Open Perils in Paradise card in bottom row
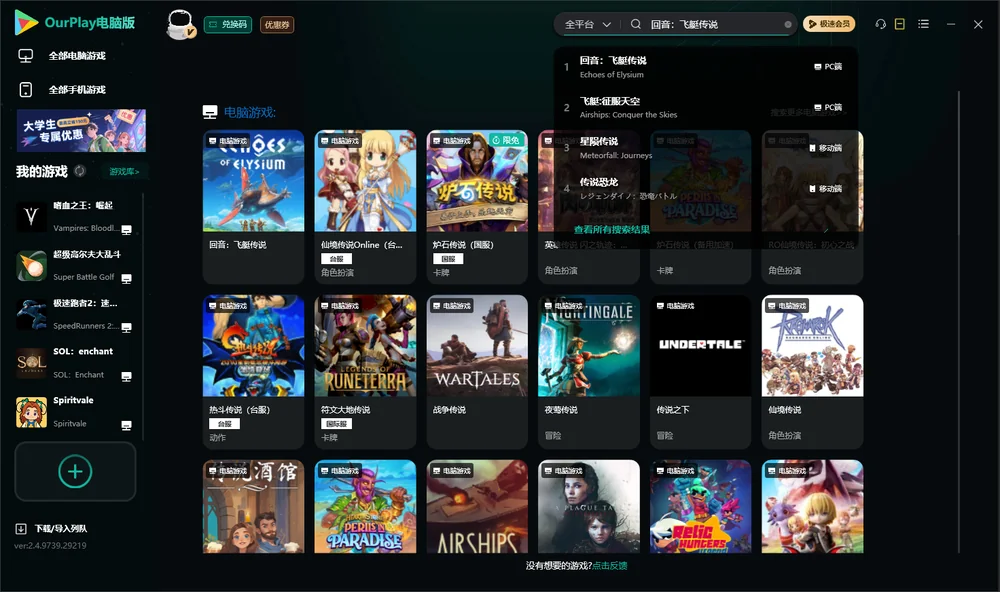1000x592 pixels. (365, 507)
